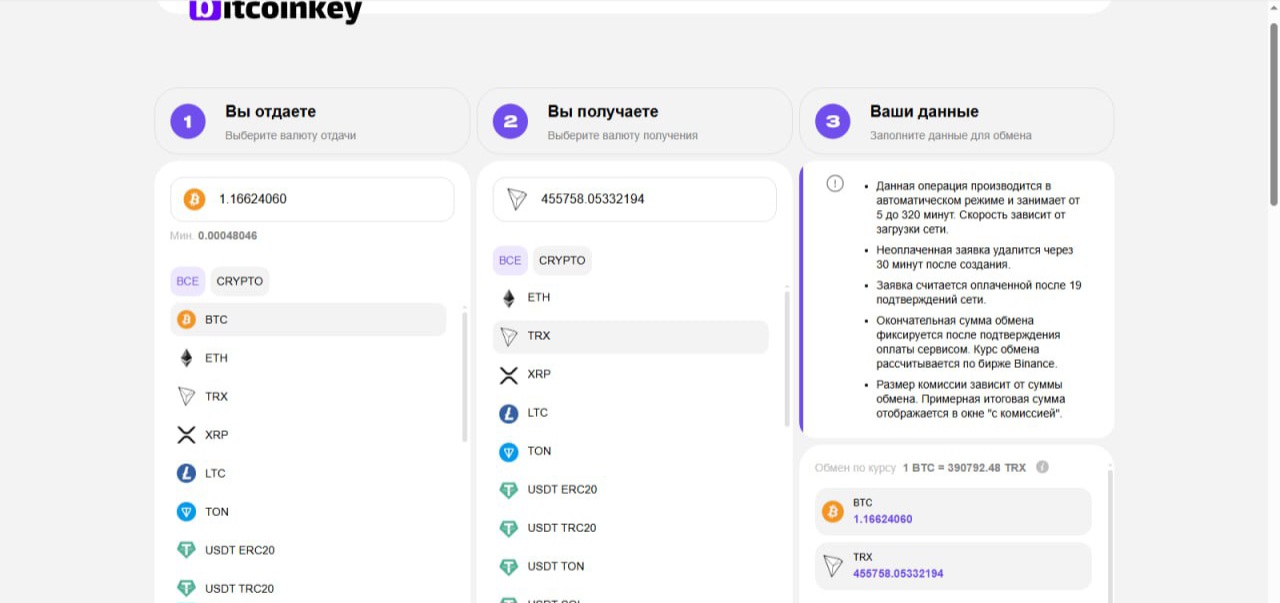Select LTC icon in the receive list

(508, 413)
